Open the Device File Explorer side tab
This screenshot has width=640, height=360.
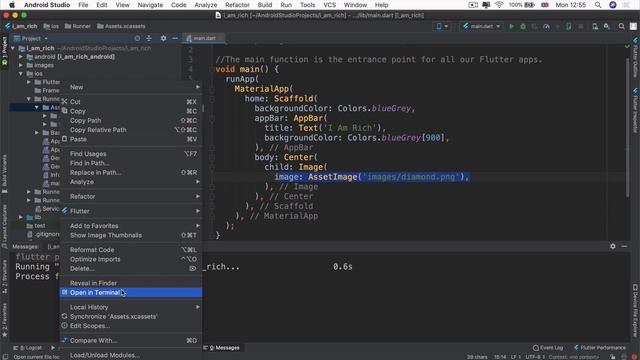635,311
